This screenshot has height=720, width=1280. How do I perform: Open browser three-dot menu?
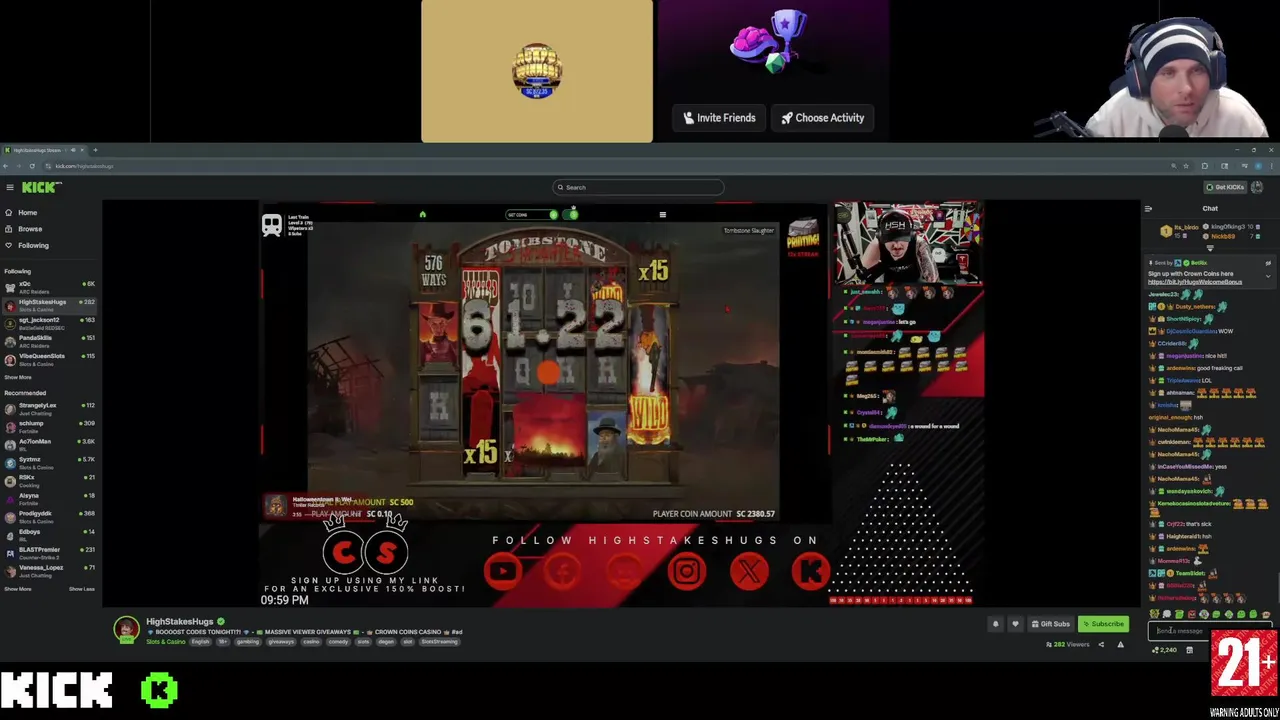click(1272, 166)
